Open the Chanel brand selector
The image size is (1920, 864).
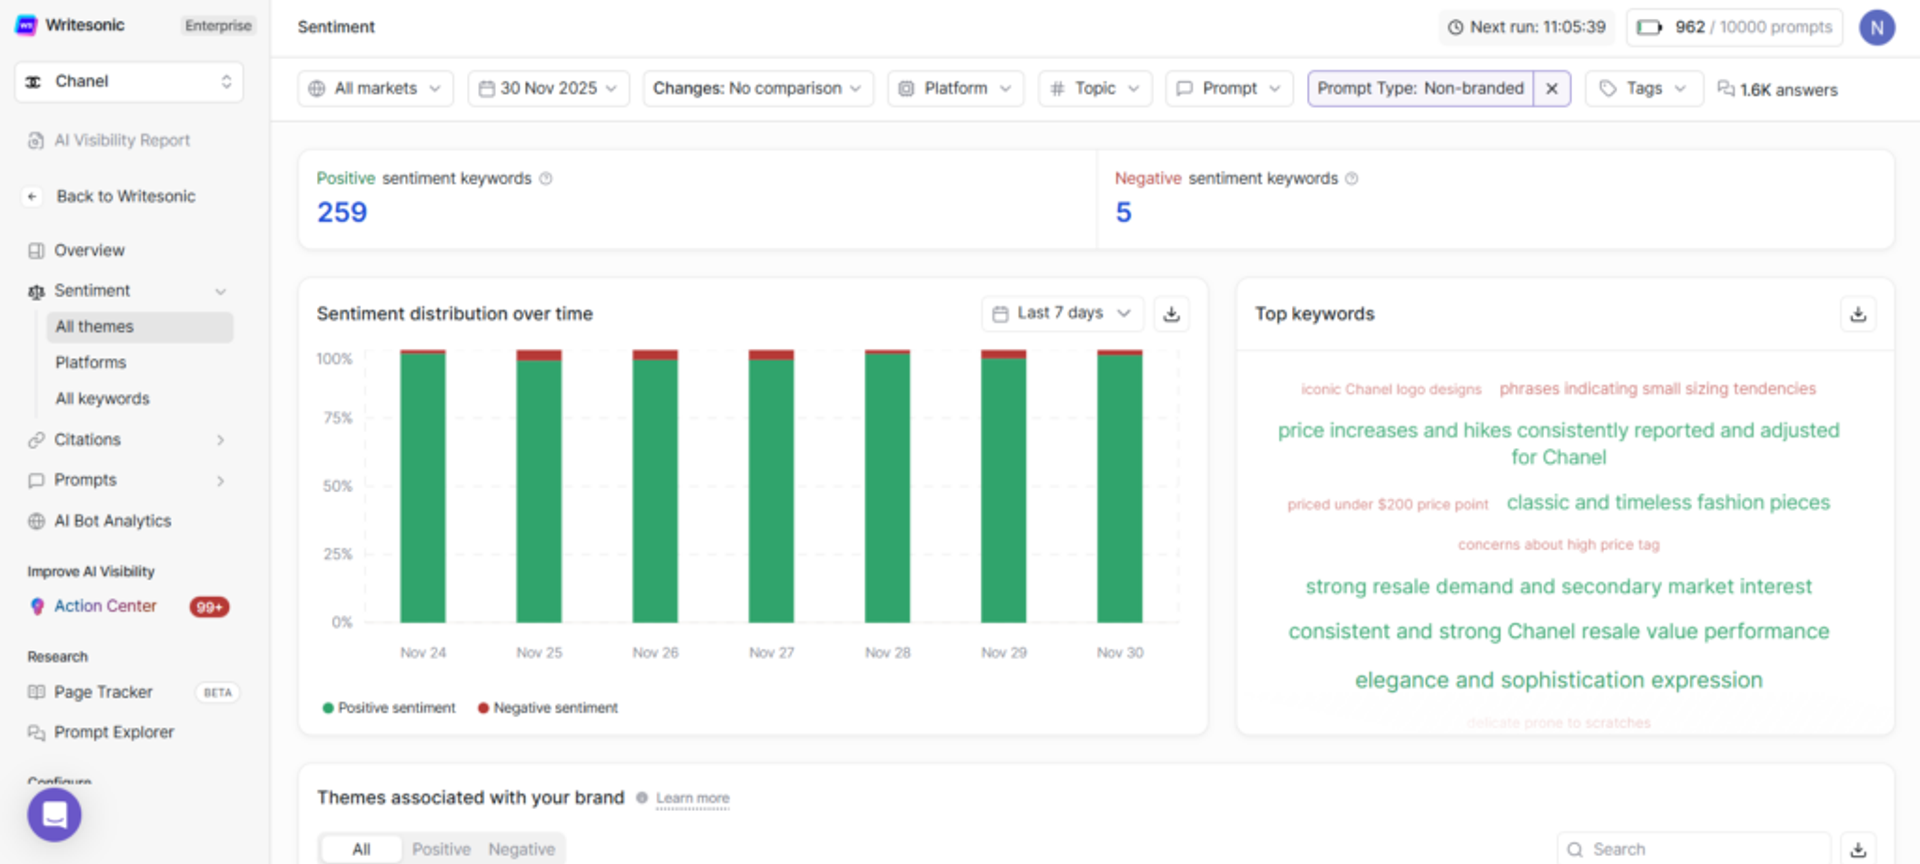click(129, 82)
